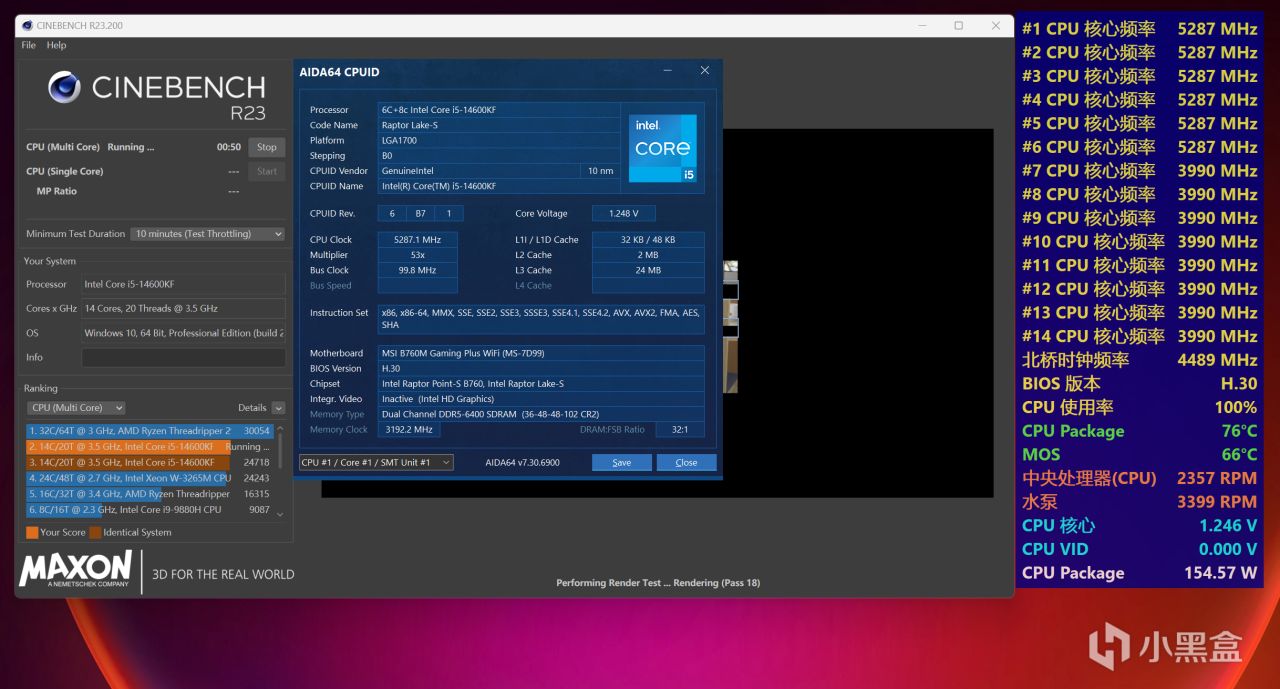Screen dimensions: 1280x689
Task: Select the Intel Core i9-9880H ranking row
Action: (150, 510)
